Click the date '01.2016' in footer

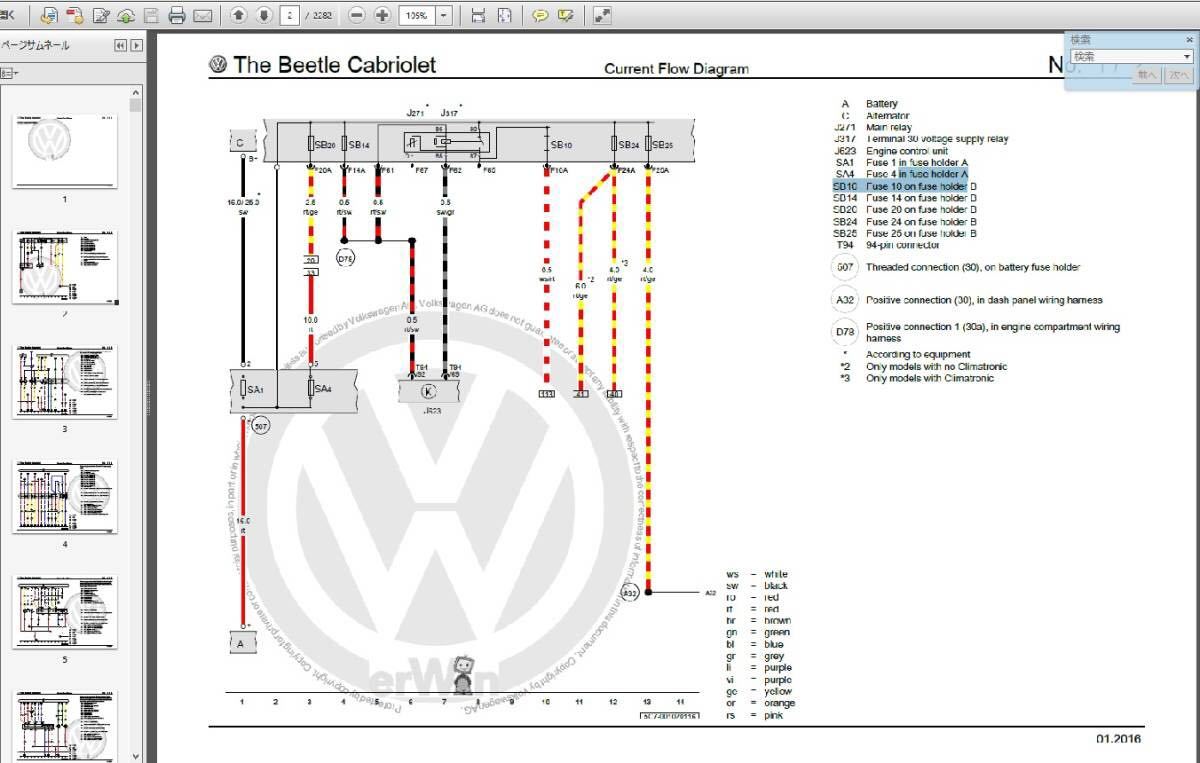tap(1118, 739)
